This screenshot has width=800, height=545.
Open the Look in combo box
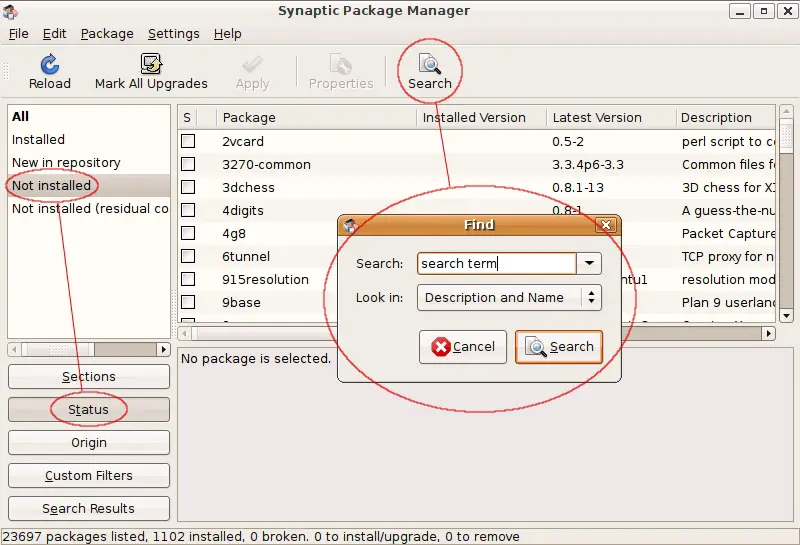click(x=509, y=298)
